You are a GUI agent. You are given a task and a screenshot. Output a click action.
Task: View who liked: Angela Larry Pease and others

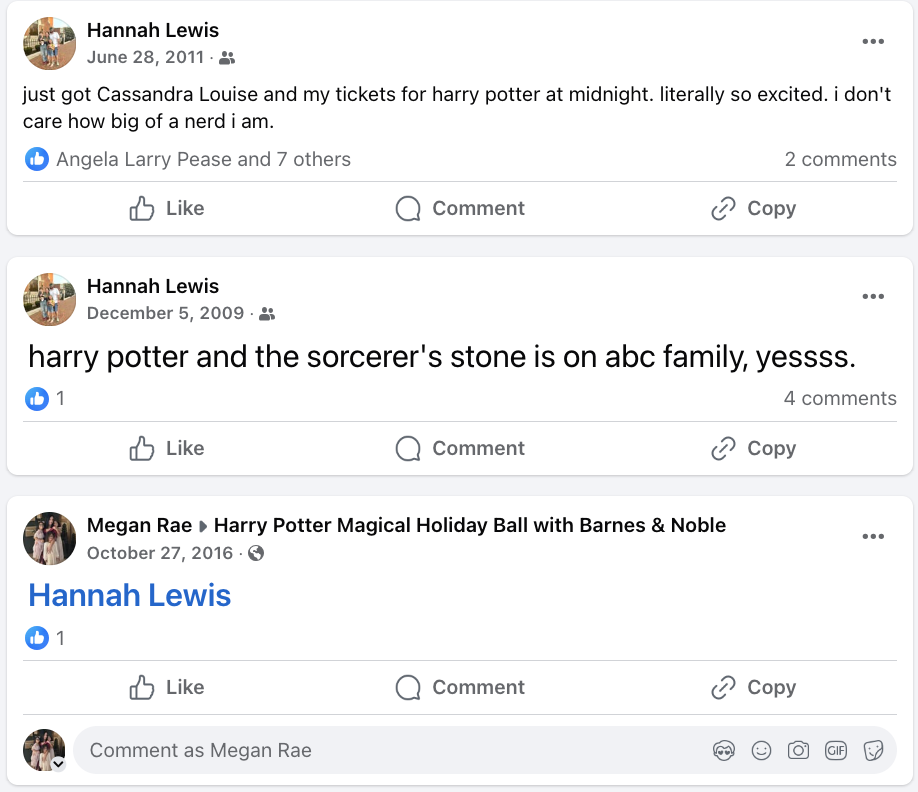click(x=203, y=159)
